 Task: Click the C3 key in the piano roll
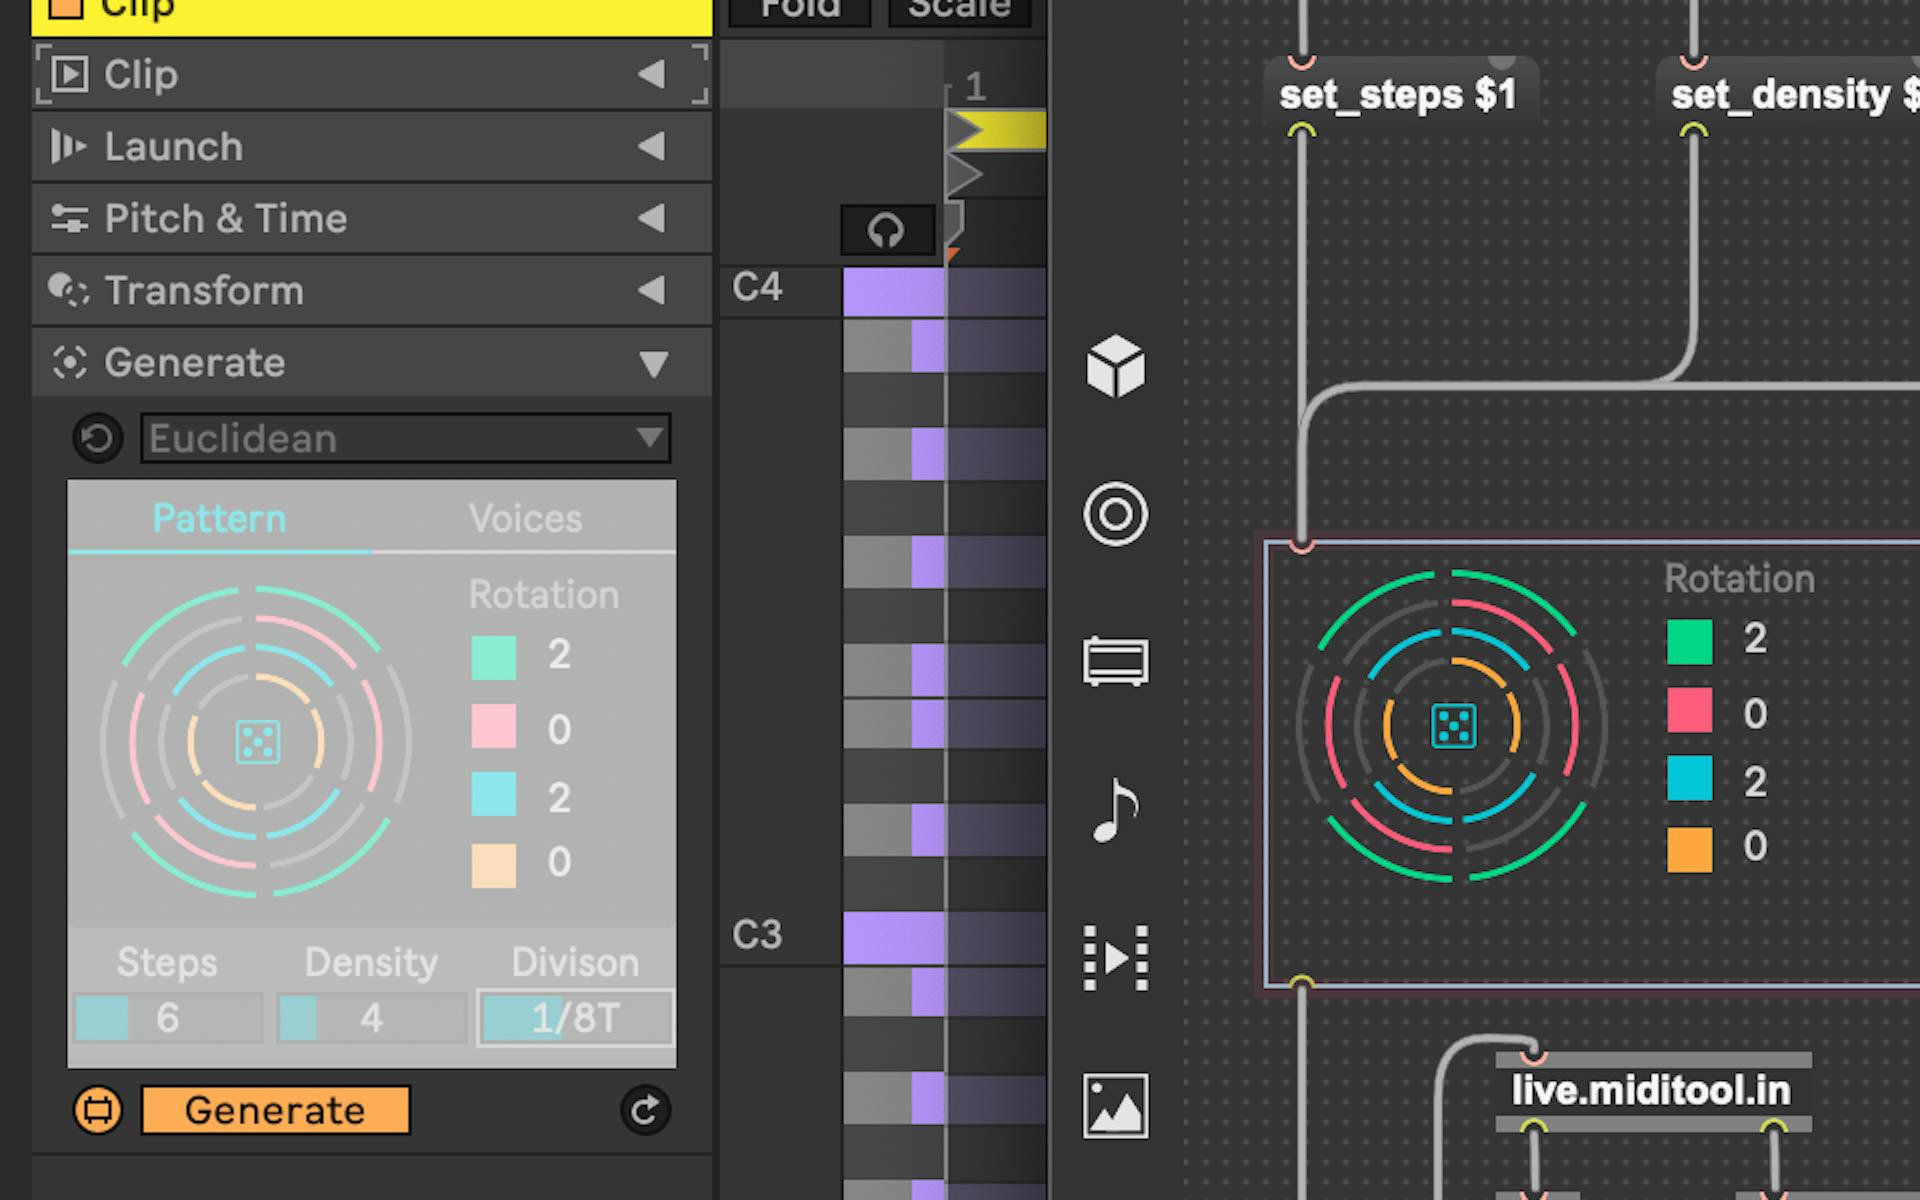(756, 932)
